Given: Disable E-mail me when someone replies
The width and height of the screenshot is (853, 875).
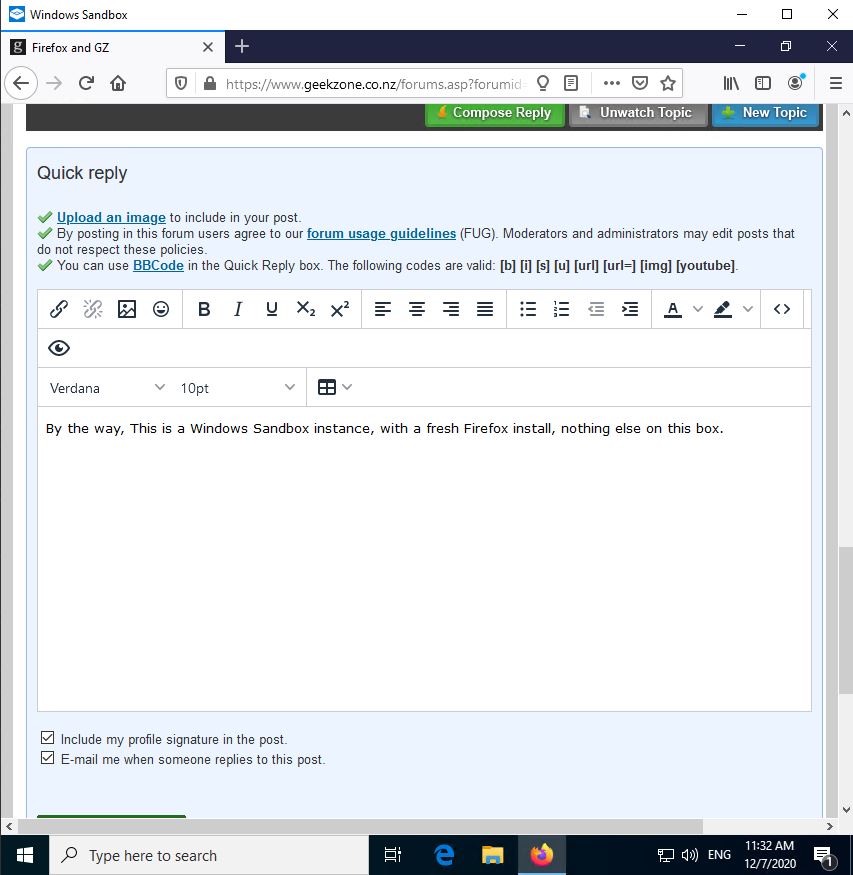Looking at the screenshot, I should (48, 759).
